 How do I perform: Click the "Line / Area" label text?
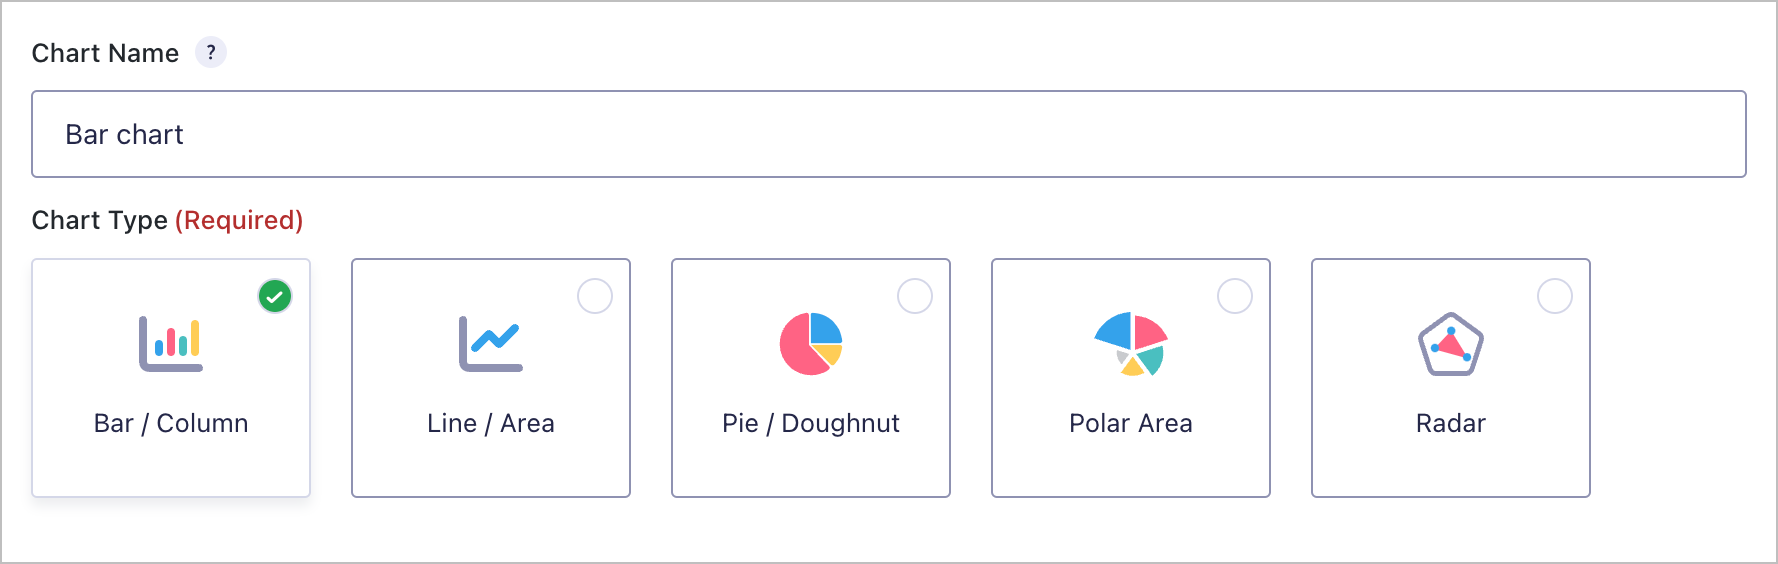[491, 423]
